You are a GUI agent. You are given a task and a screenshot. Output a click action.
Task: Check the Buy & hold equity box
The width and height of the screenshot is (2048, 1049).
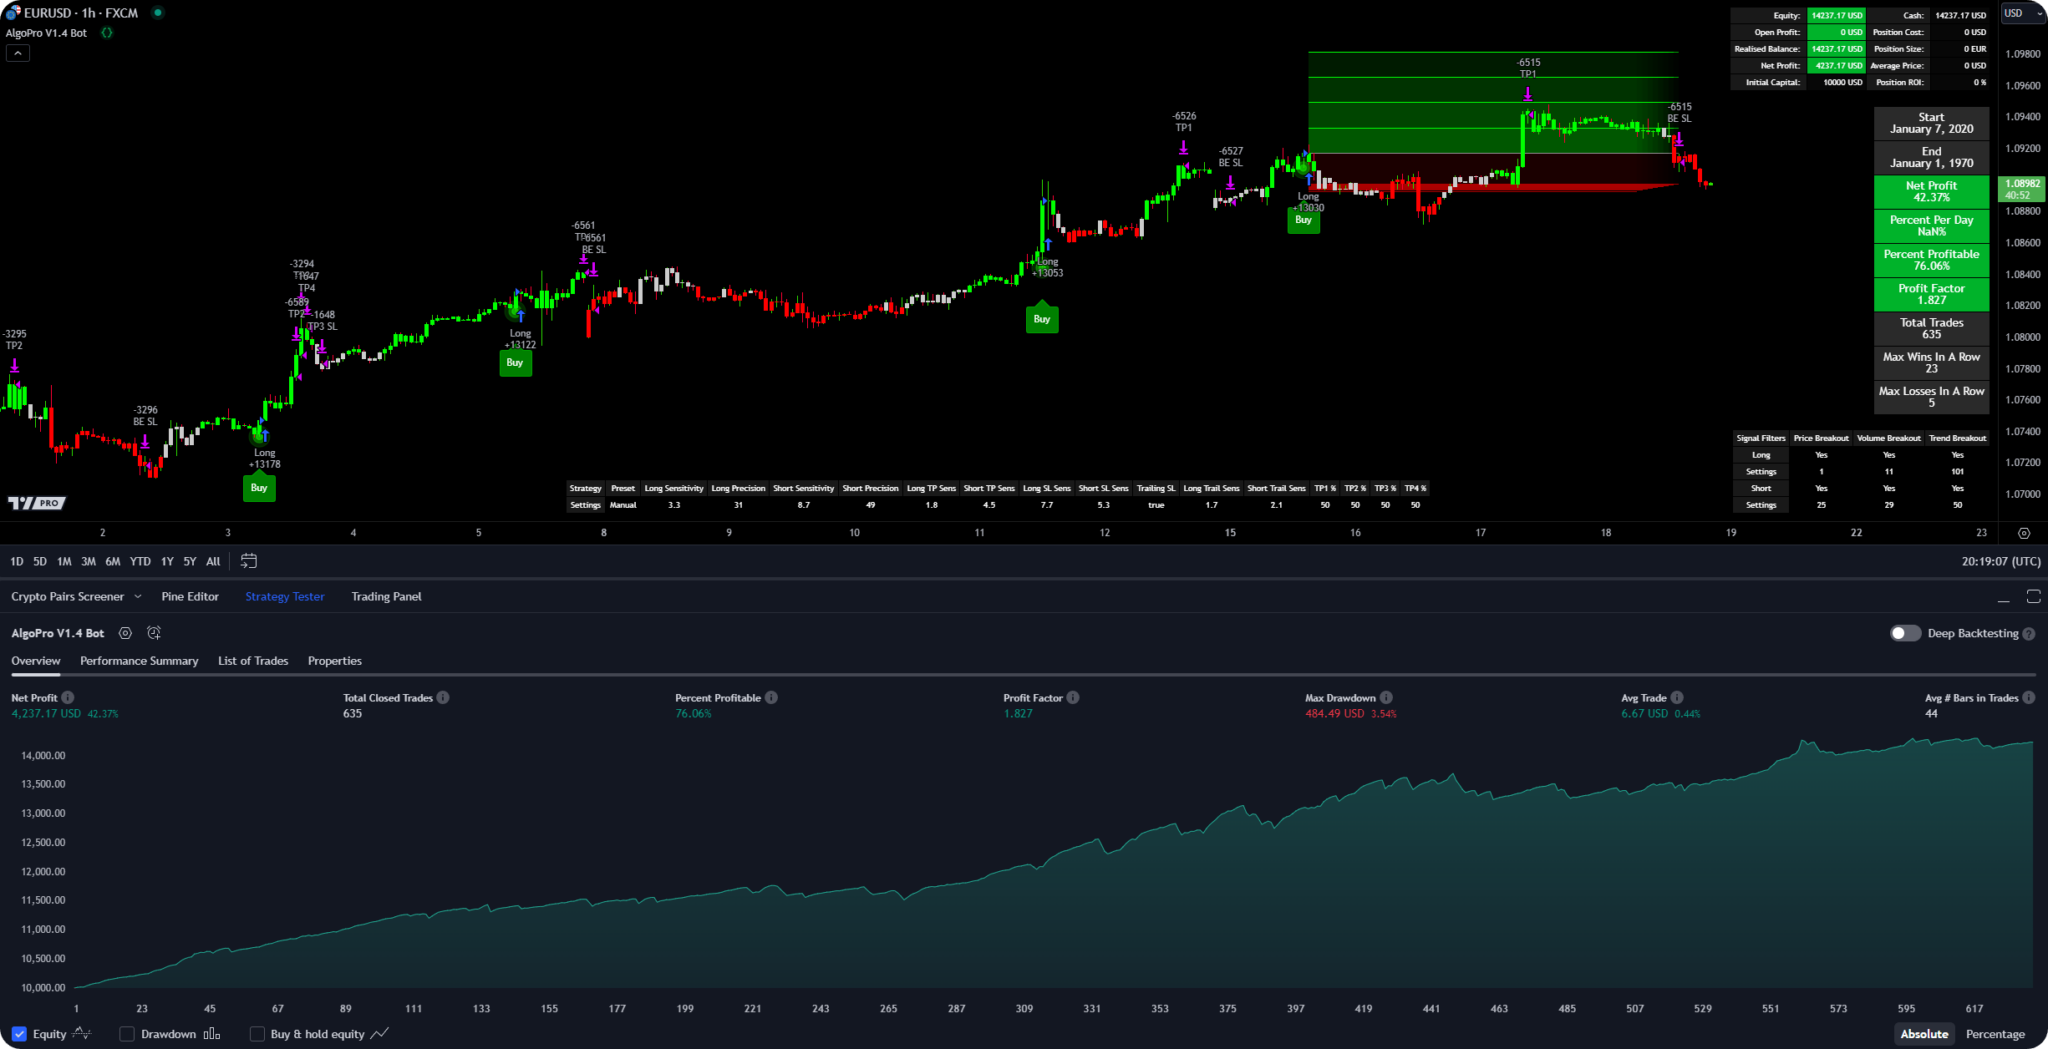tap(257, 1034)
